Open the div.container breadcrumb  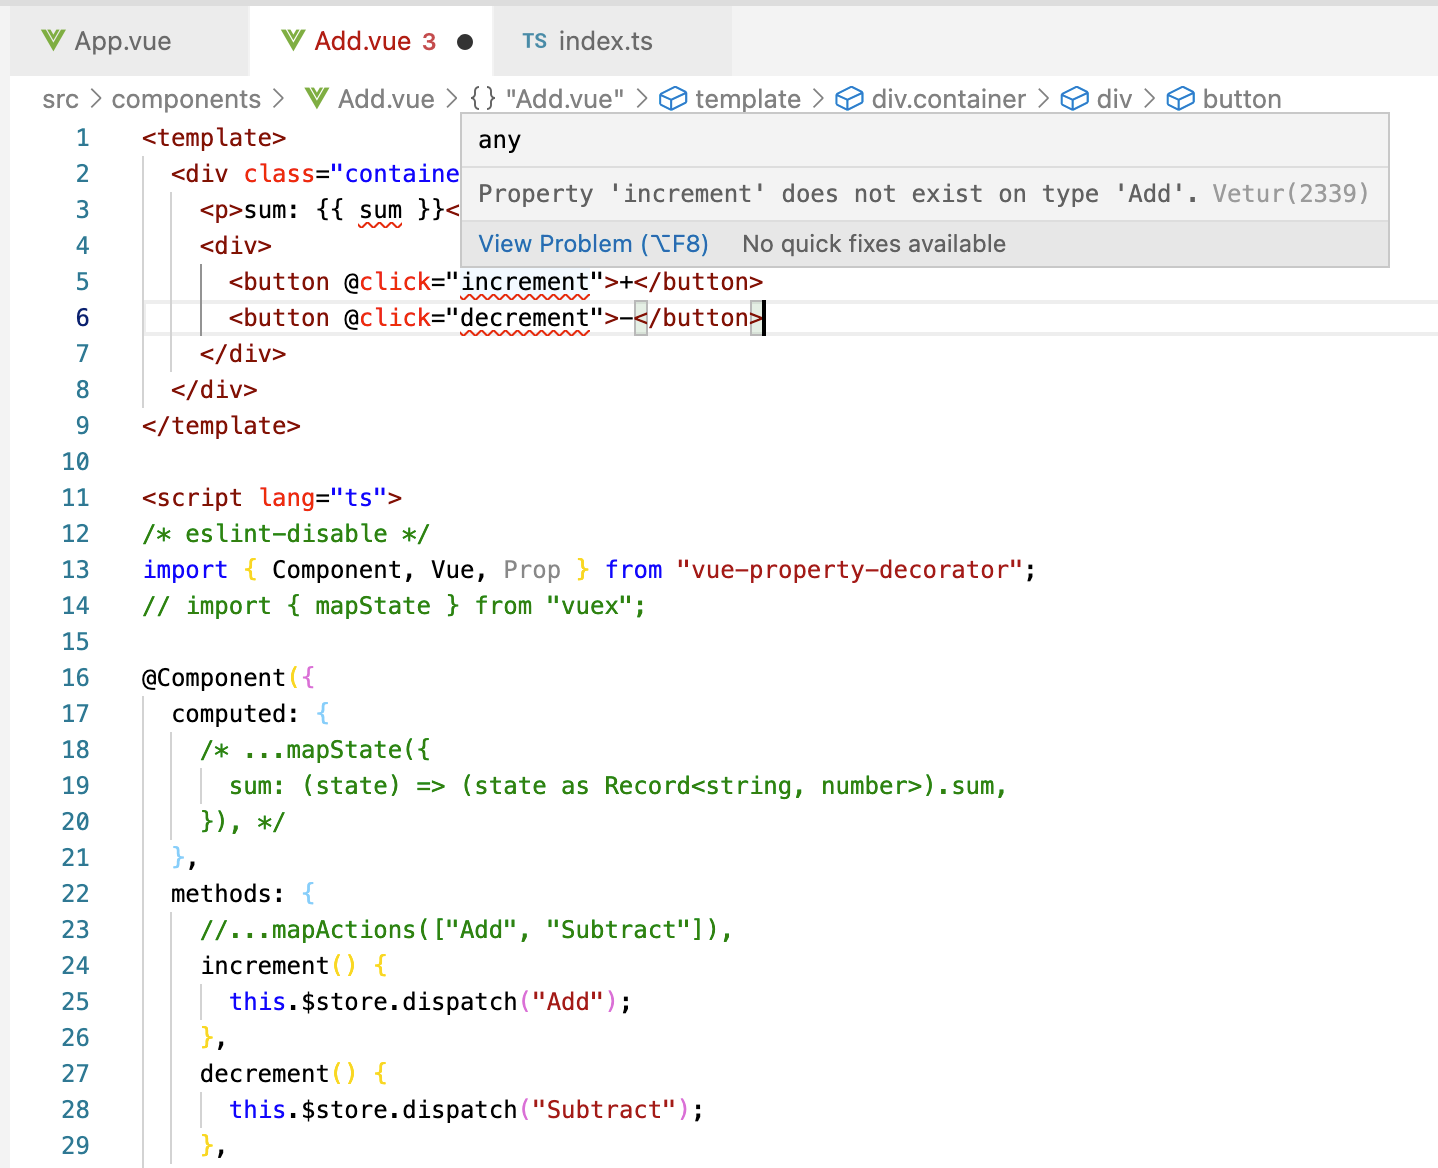pyautogui.click(x=949, y=99)
